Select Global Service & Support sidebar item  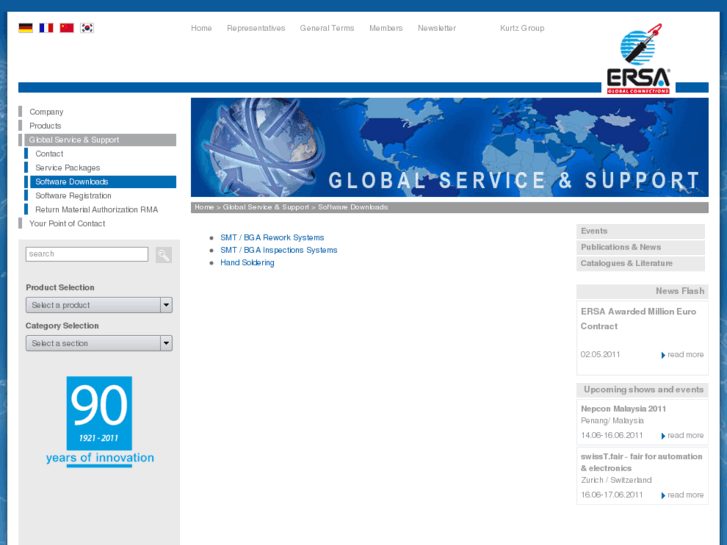[x=100, y=140]
